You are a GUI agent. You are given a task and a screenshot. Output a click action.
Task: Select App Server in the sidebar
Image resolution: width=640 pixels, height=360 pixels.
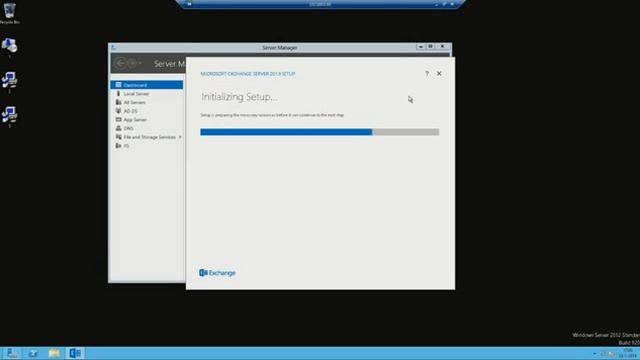[147, 120]
